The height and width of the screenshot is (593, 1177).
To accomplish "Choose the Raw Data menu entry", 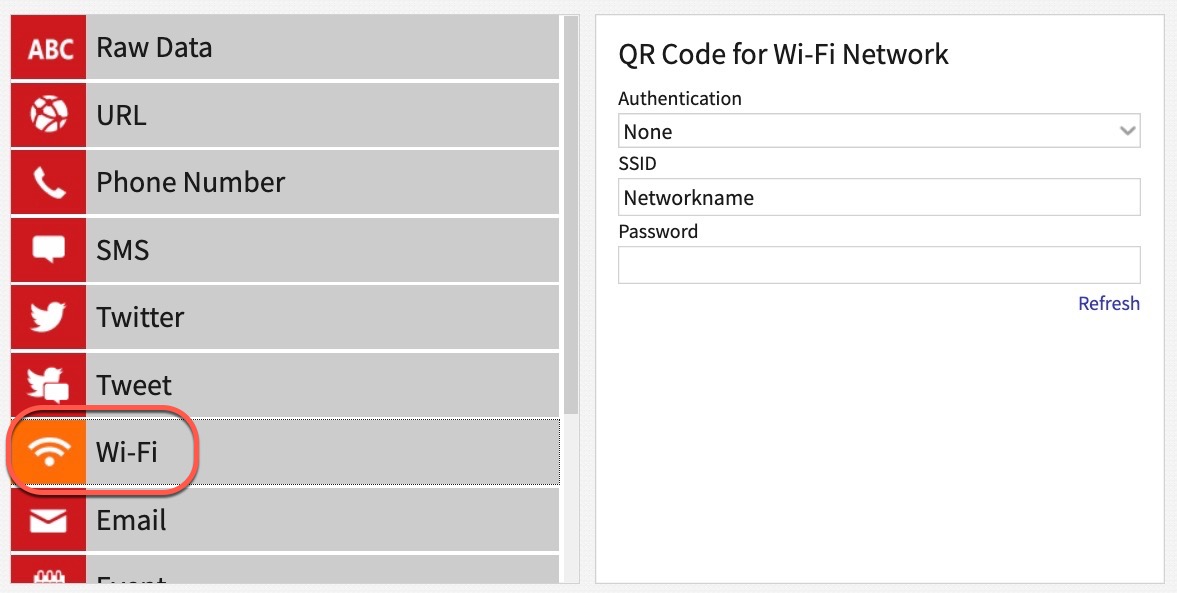I will [154, 48].
